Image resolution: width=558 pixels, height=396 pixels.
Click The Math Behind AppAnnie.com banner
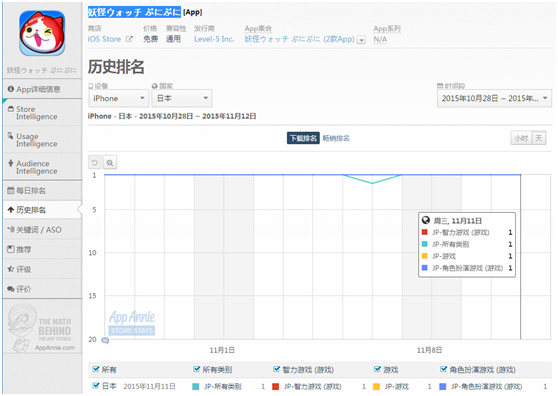(x=42, y=328)
